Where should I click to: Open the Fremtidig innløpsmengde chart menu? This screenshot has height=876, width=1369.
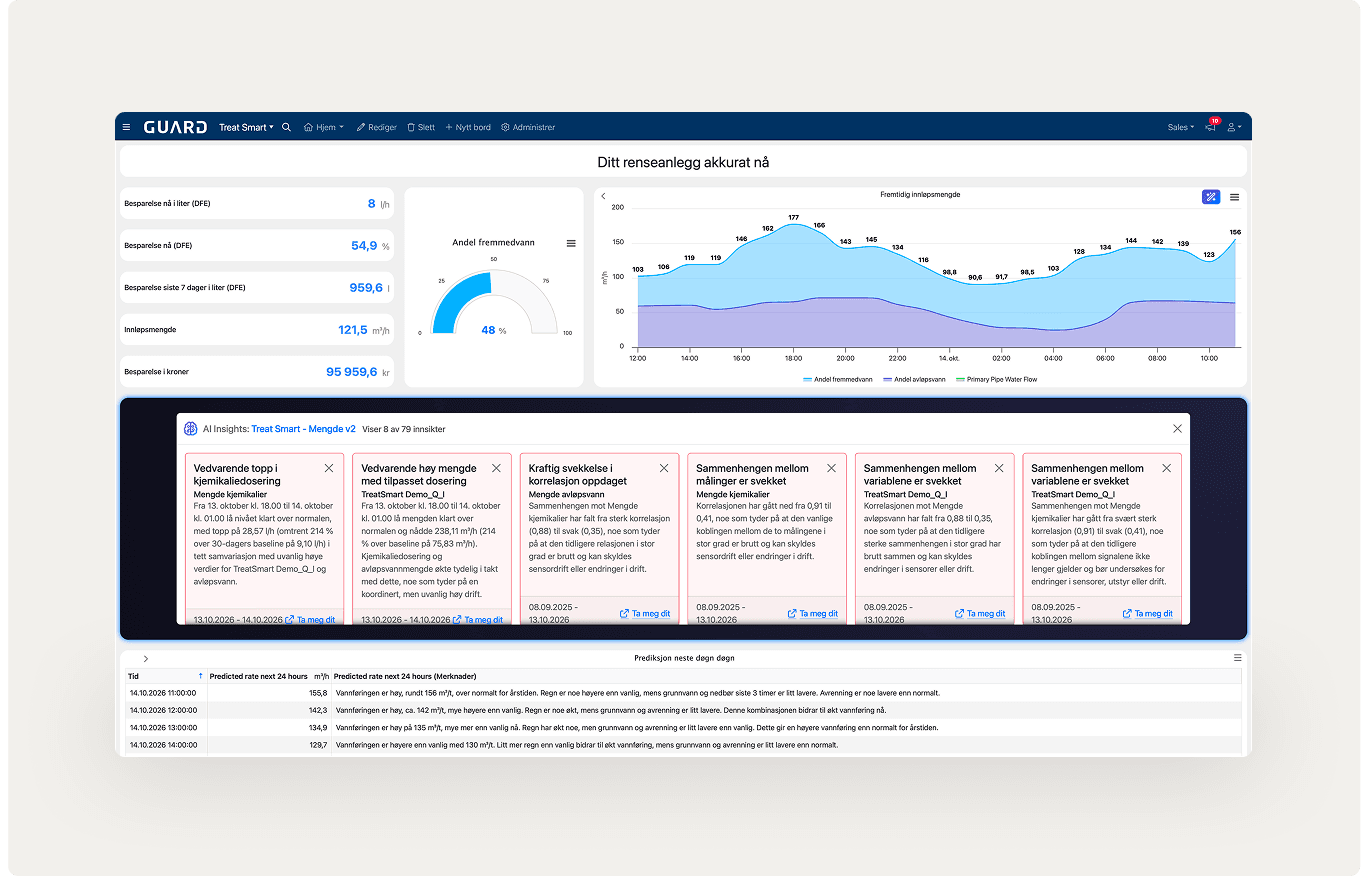pos(1235,197)
